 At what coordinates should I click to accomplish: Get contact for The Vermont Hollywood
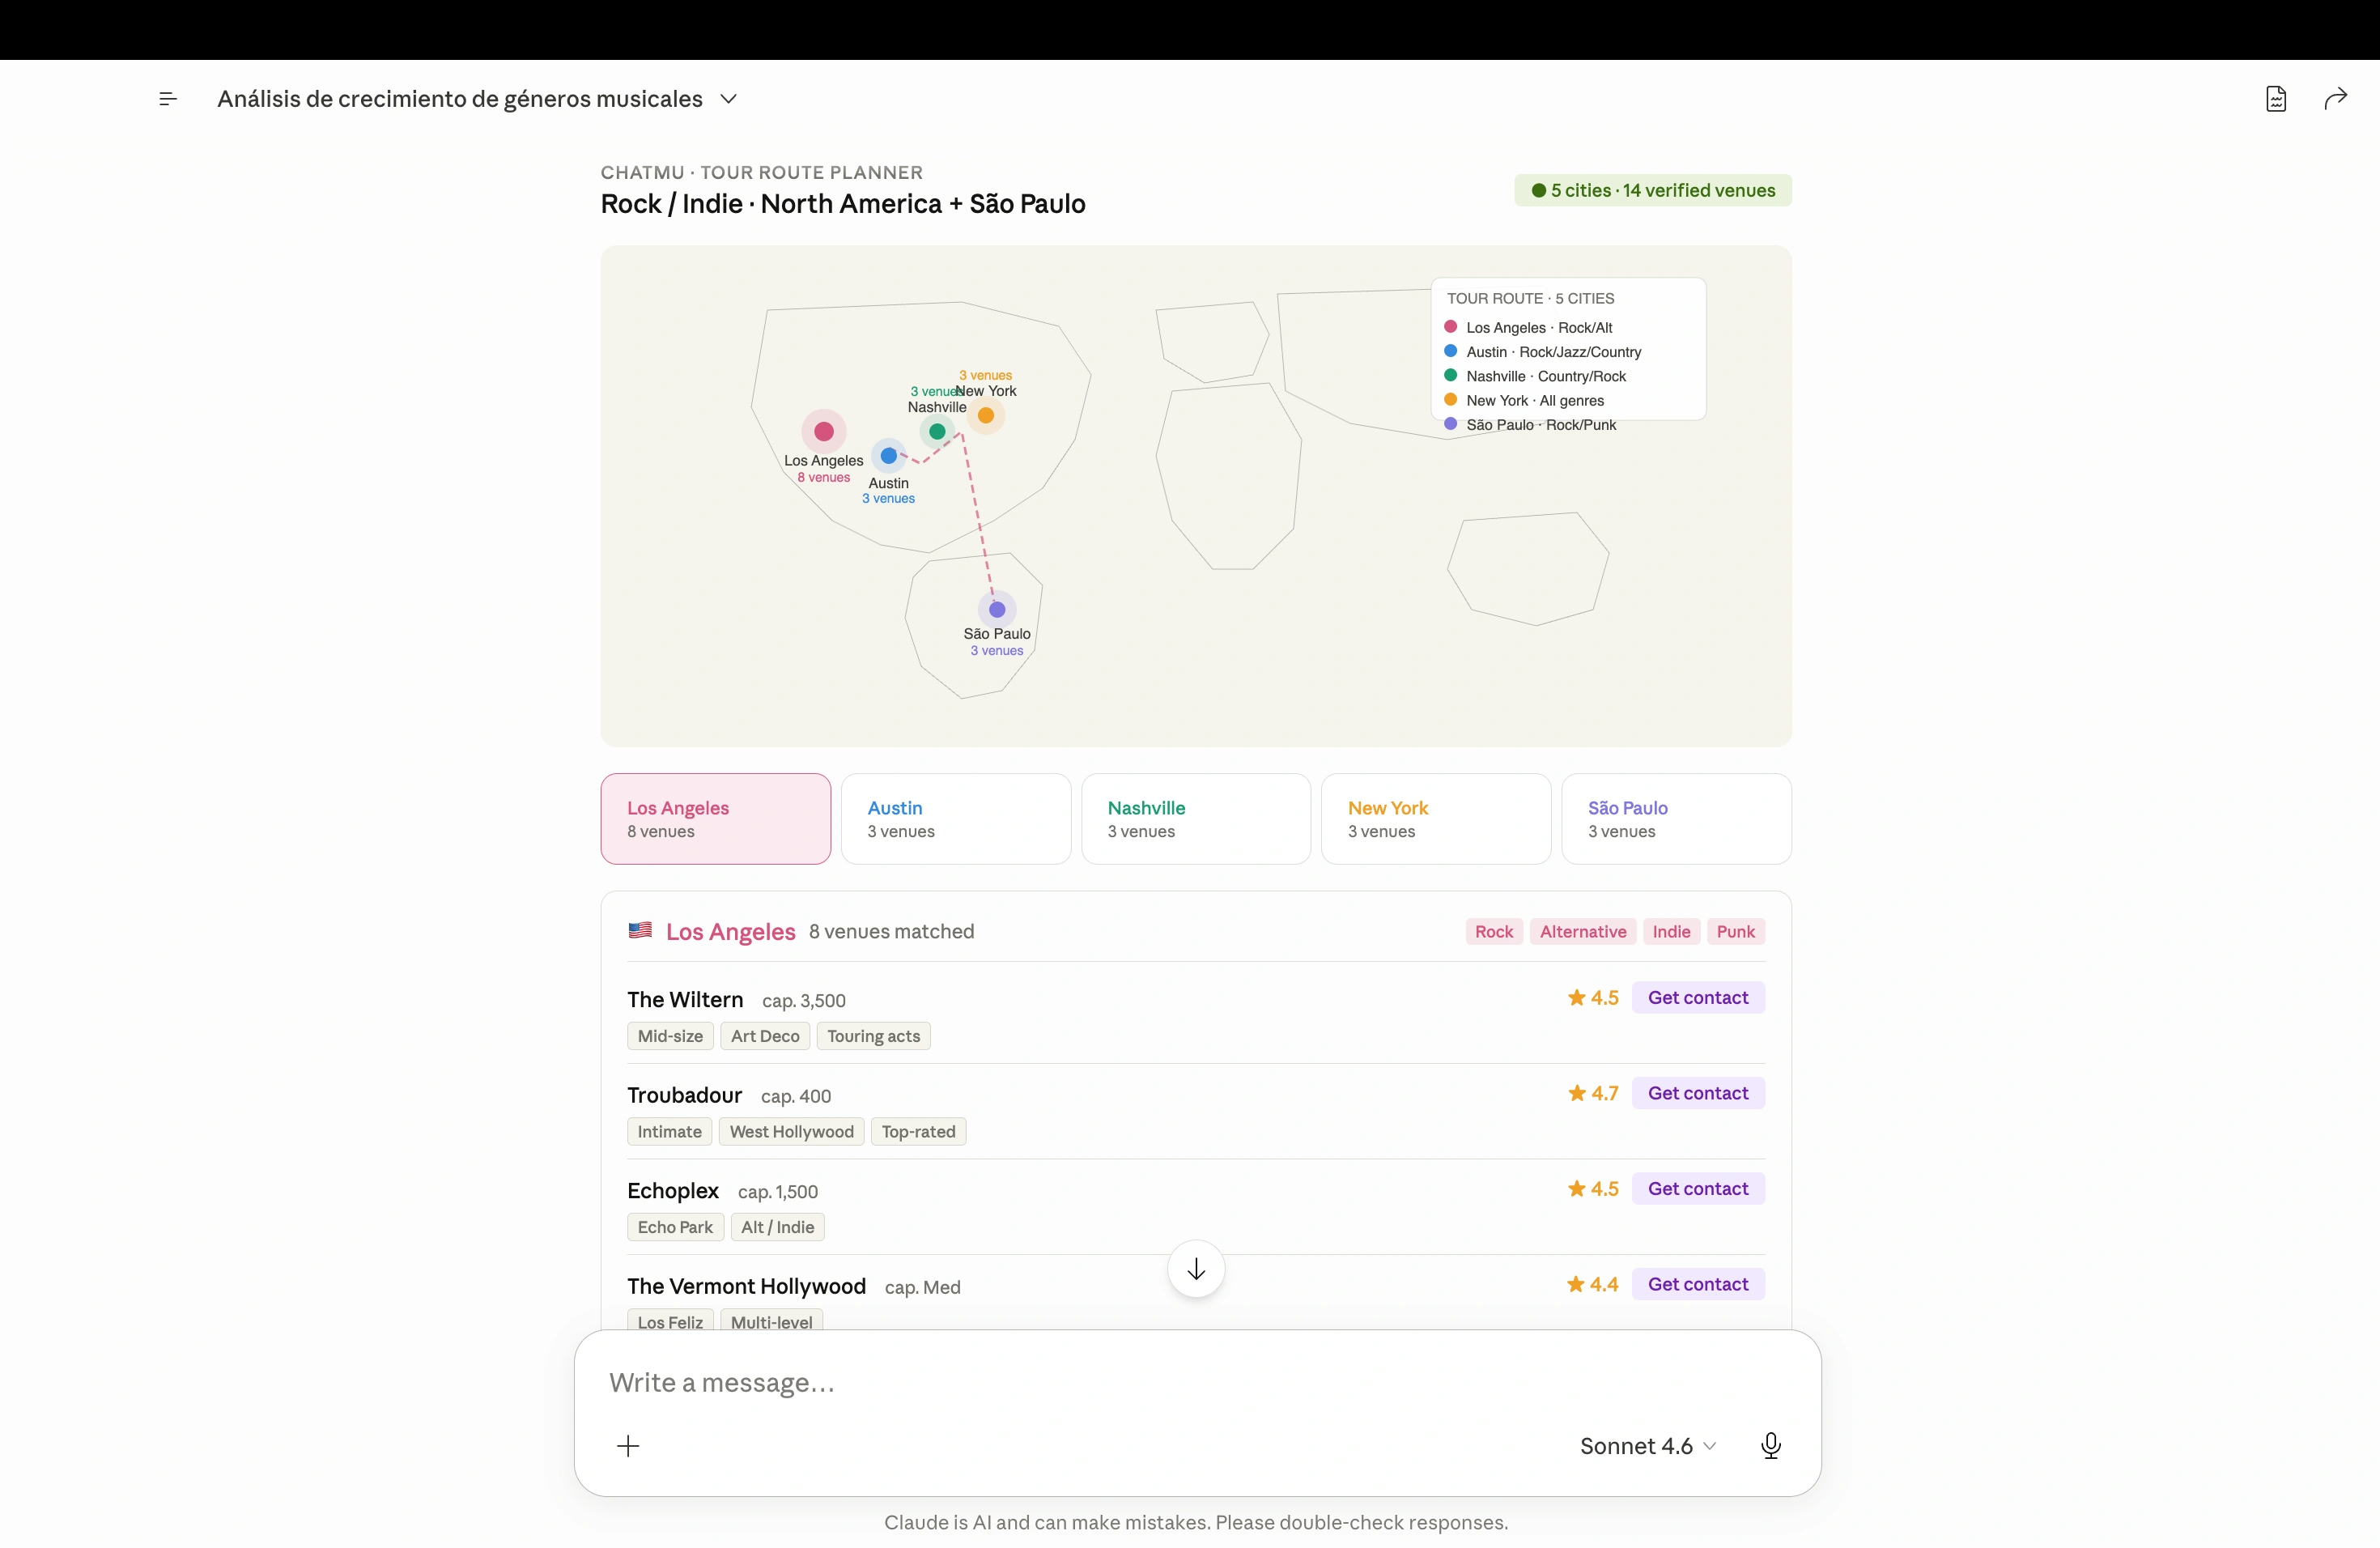1698,1284
